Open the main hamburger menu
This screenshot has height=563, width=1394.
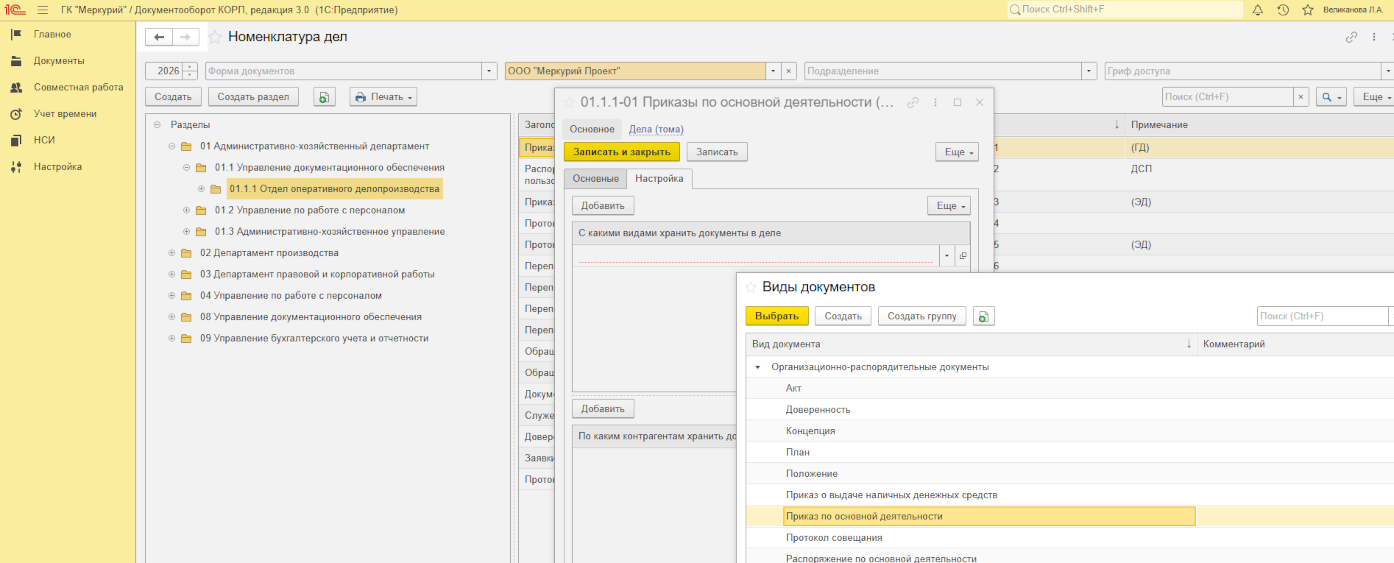(x=43, y=10)
